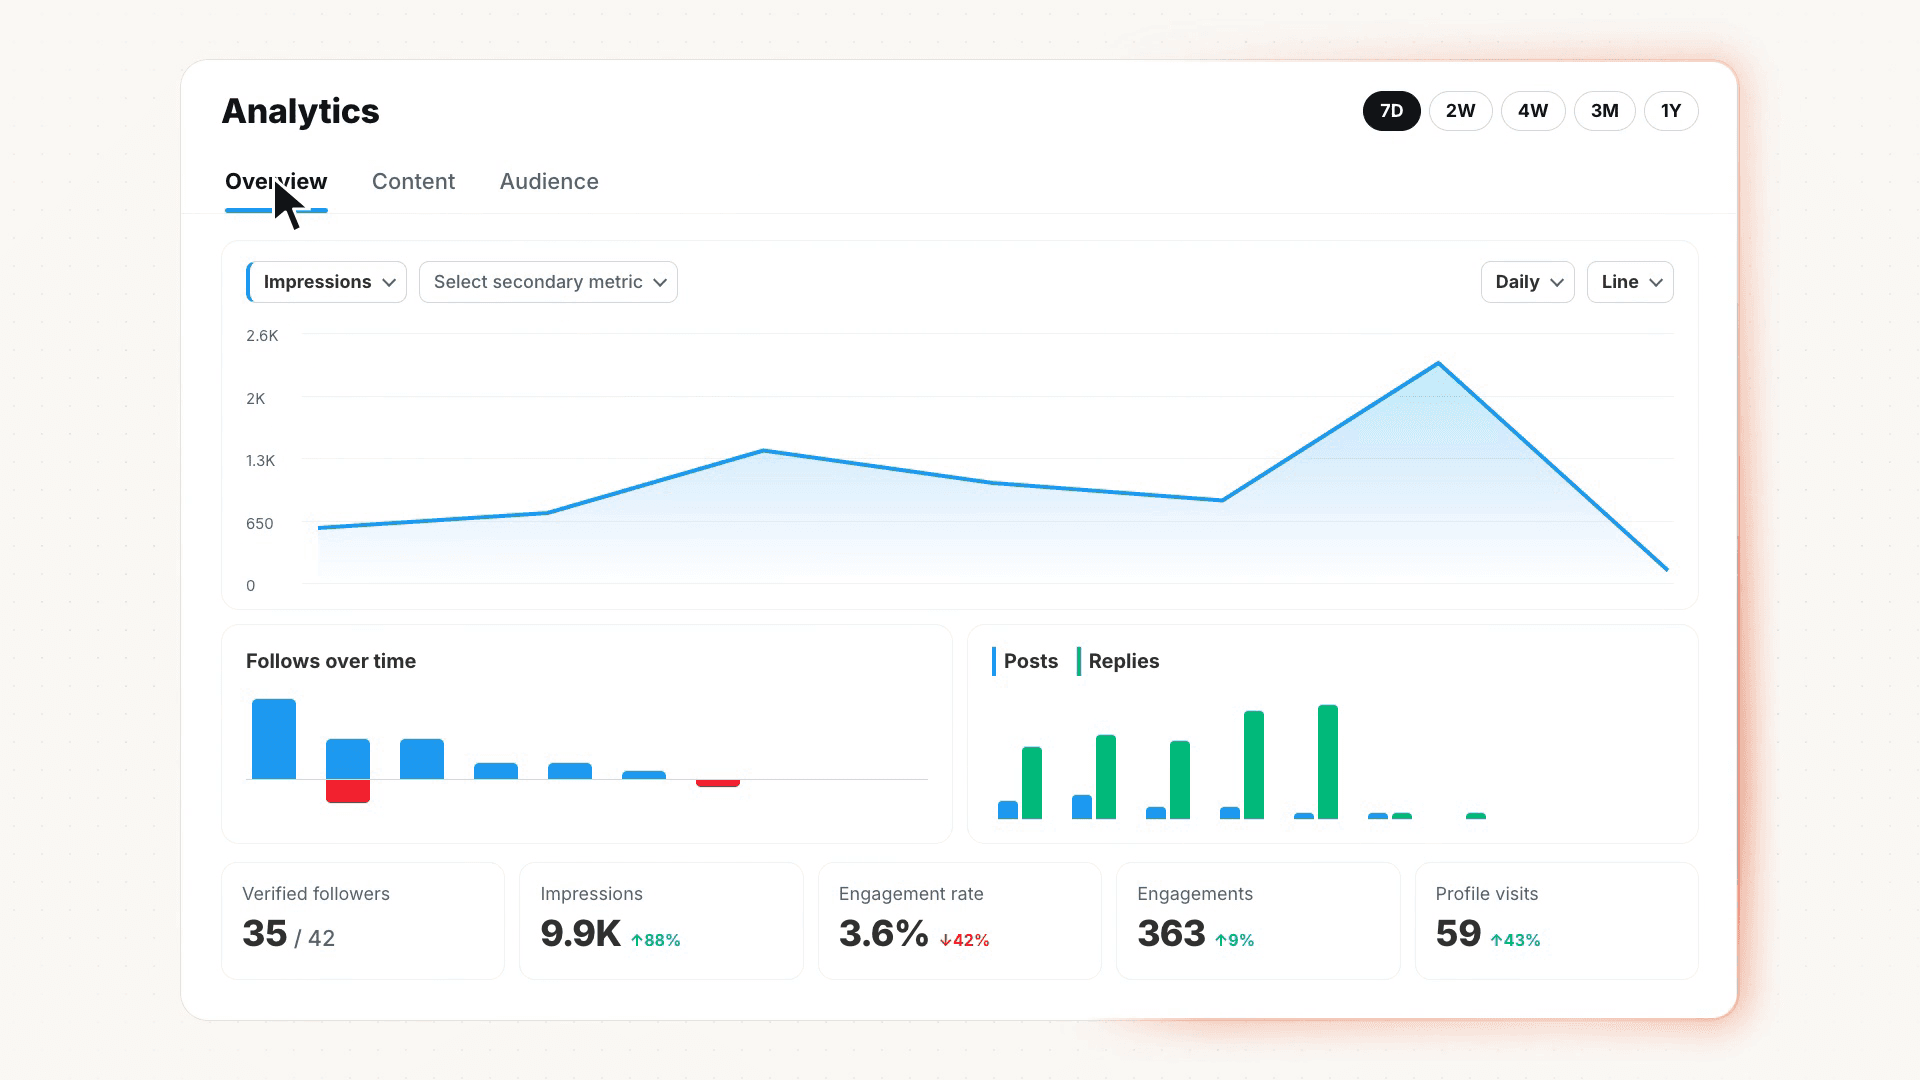1920x1080 pixels.
Task: Open the Profile visits 59 card
Action: (1557, 921)
